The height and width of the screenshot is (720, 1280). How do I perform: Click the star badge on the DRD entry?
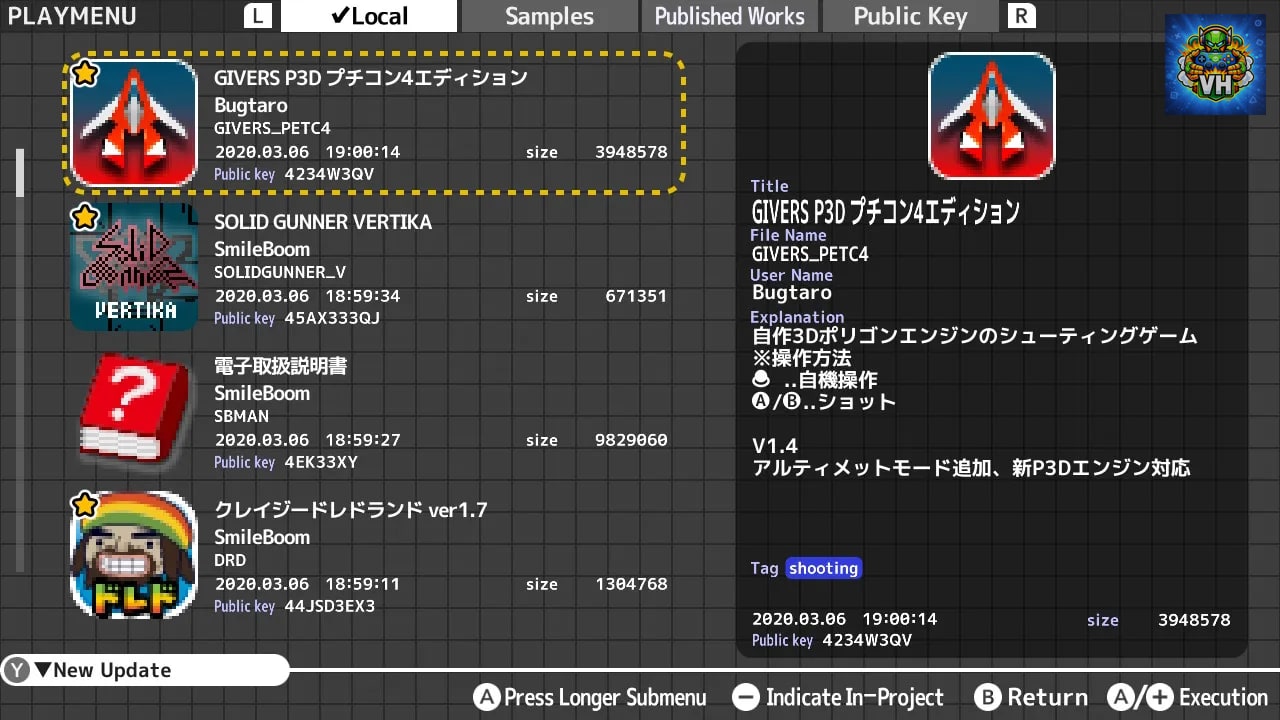pyautogui.click(x=85, y=505)
